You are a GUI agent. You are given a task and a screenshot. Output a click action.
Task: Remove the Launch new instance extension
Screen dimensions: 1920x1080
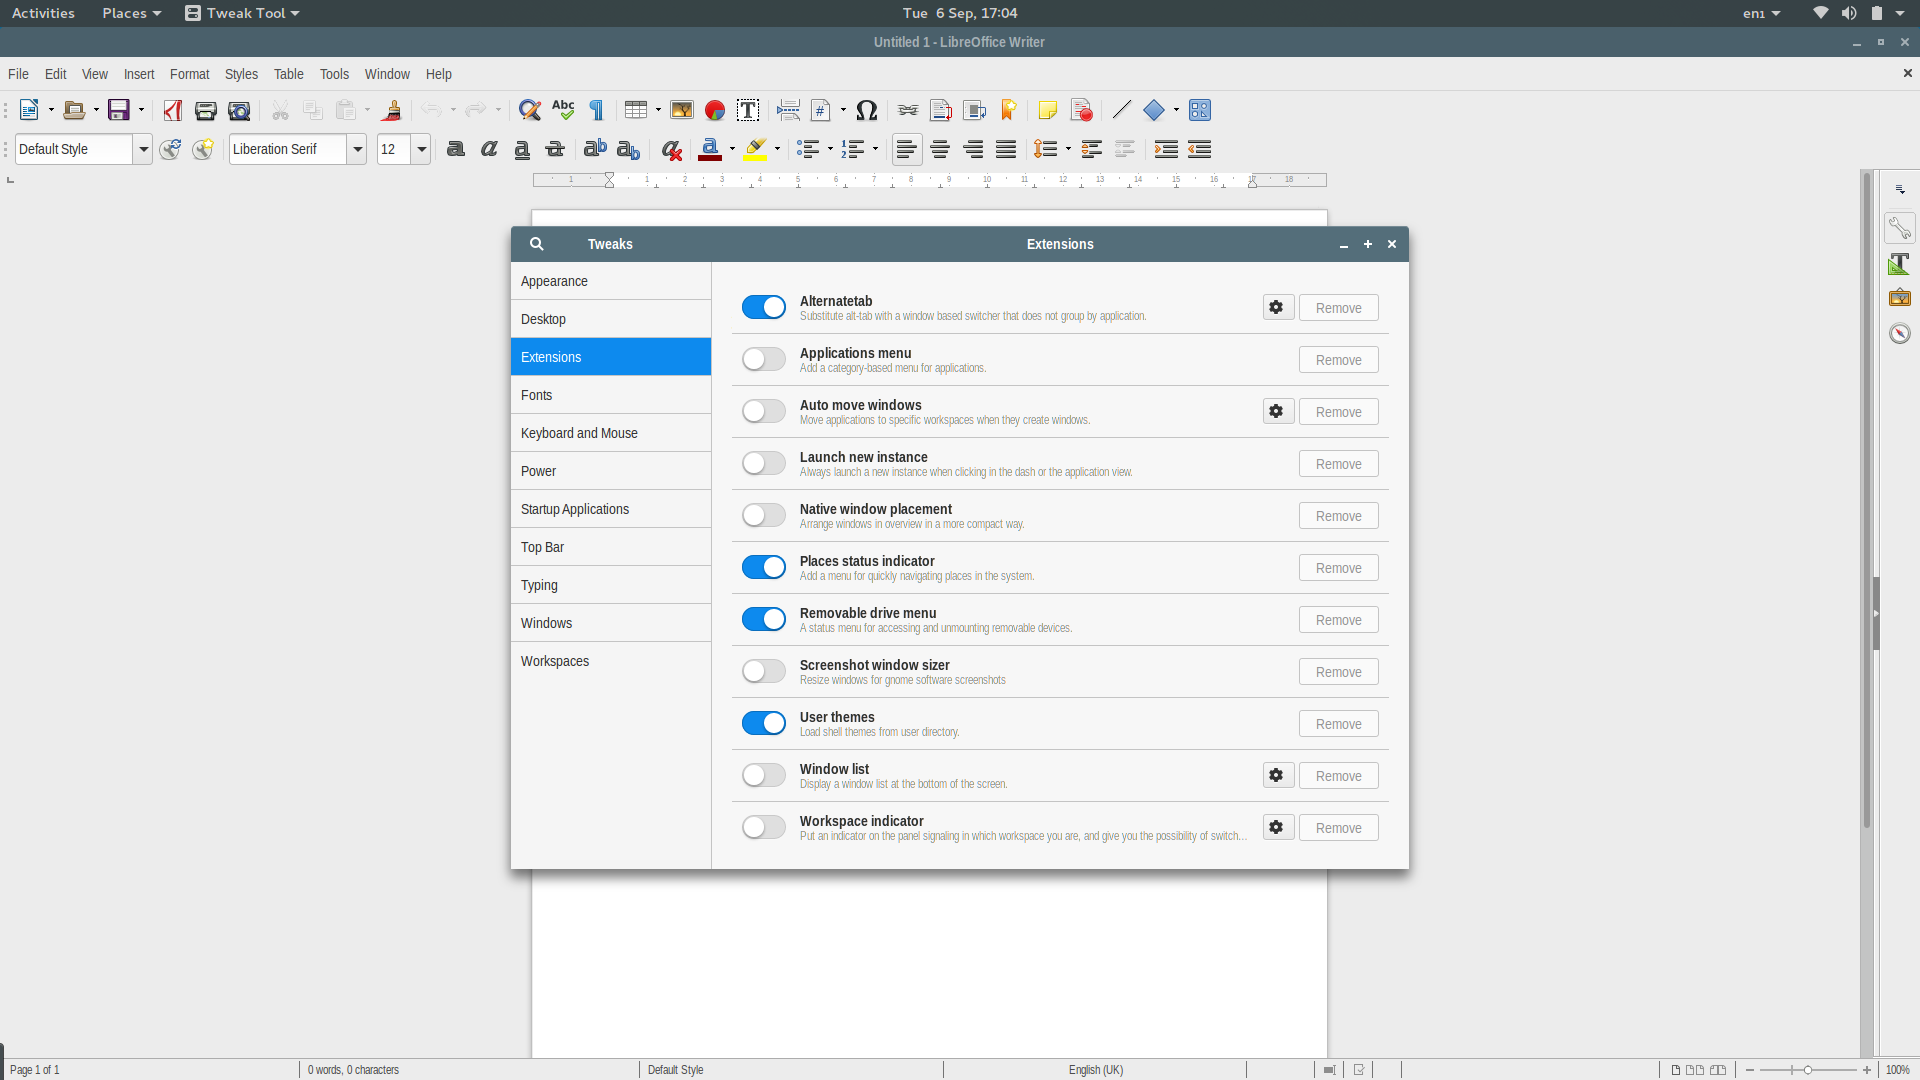(1338, 463)
